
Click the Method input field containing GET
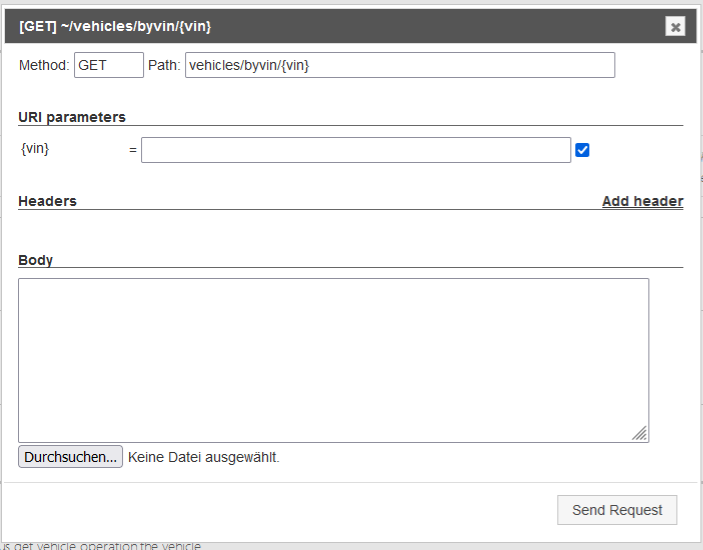click(x=108, y=65)
